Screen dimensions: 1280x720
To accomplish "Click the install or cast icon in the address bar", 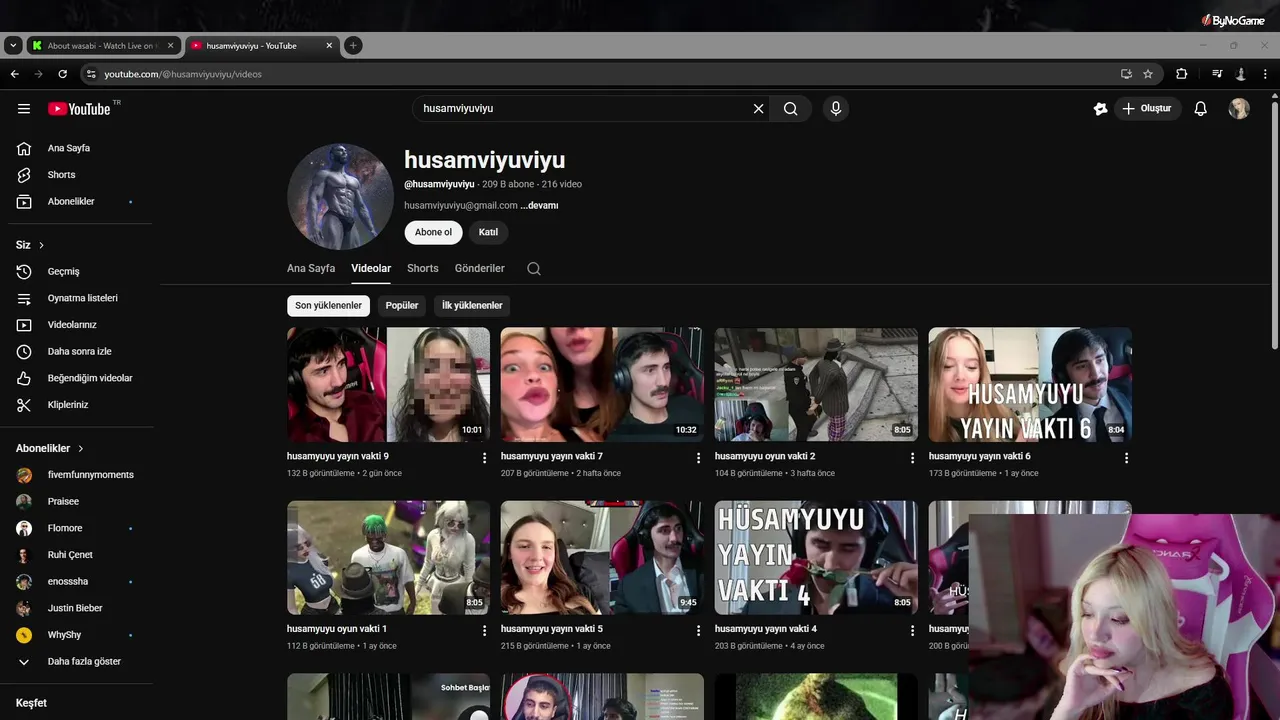I will click(1126, 74).
